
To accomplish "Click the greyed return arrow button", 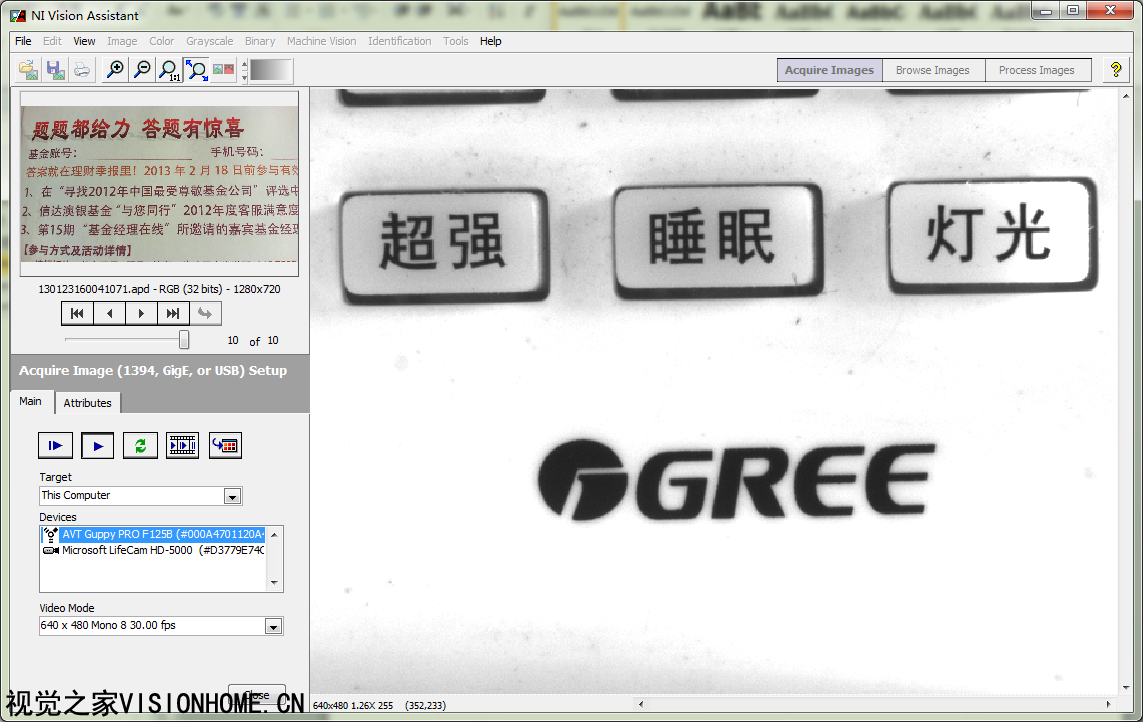I will click(x=206, y=314).
